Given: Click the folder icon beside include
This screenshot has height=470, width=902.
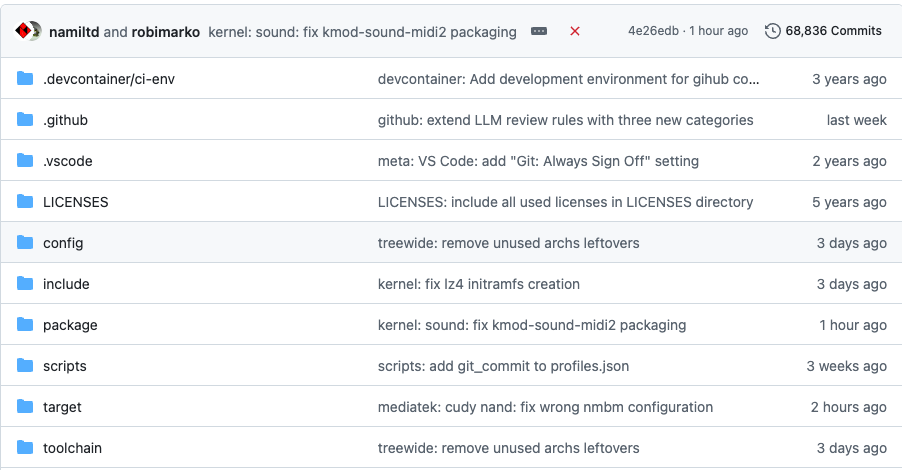Looking at the screenshot, I should (x=25, y=283).
